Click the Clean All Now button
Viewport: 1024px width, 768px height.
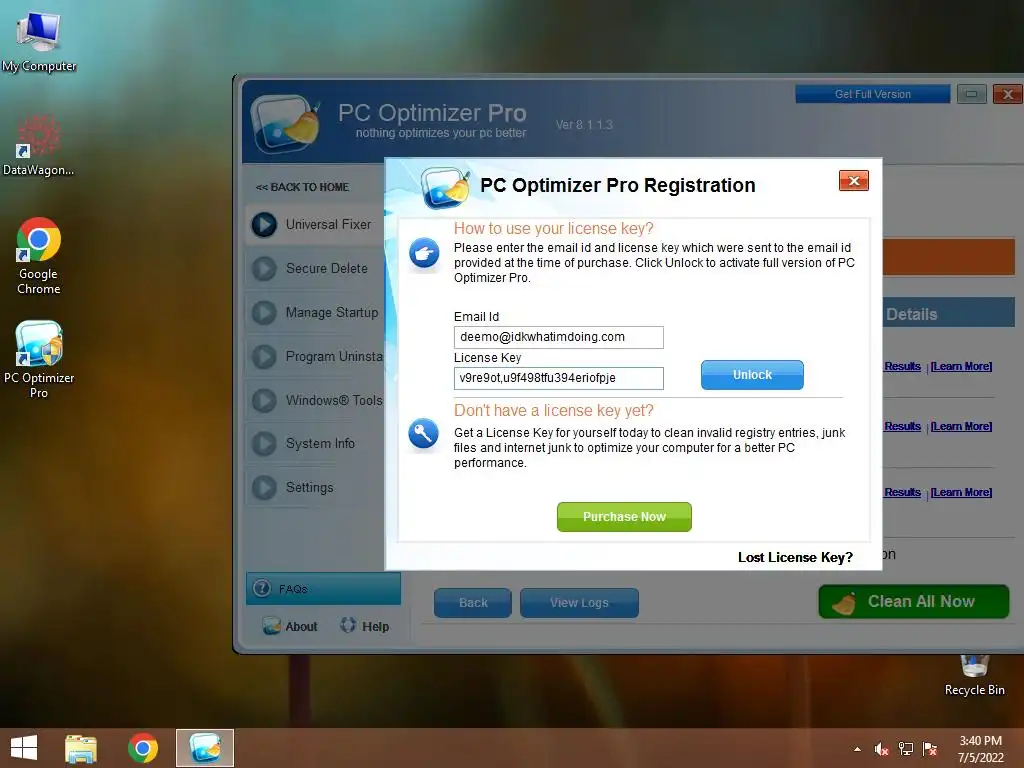click(x=914, y=601)
